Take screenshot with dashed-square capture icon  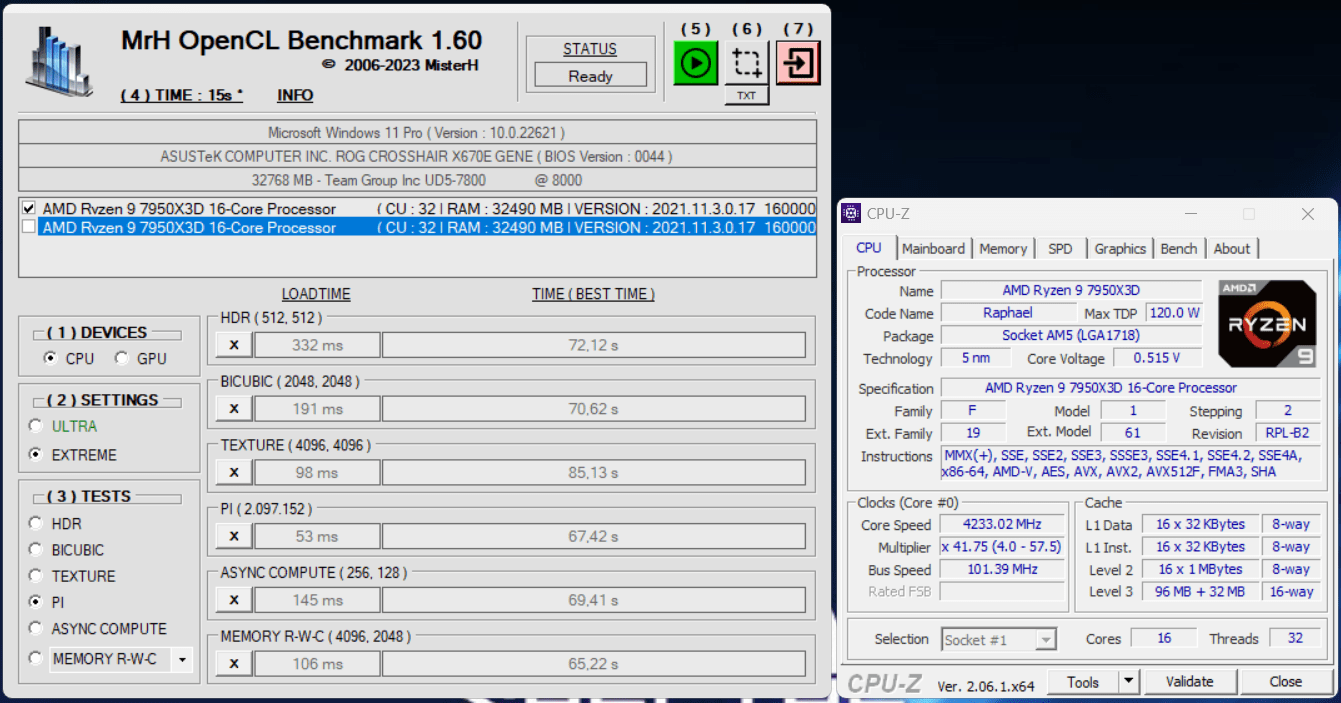746,63
